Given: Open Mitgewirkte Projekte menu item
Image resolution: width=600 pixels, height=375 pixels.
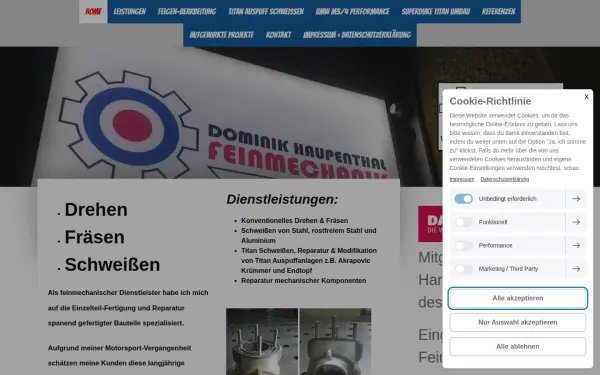Looking at the screenshot, I should tap(222, 35).
